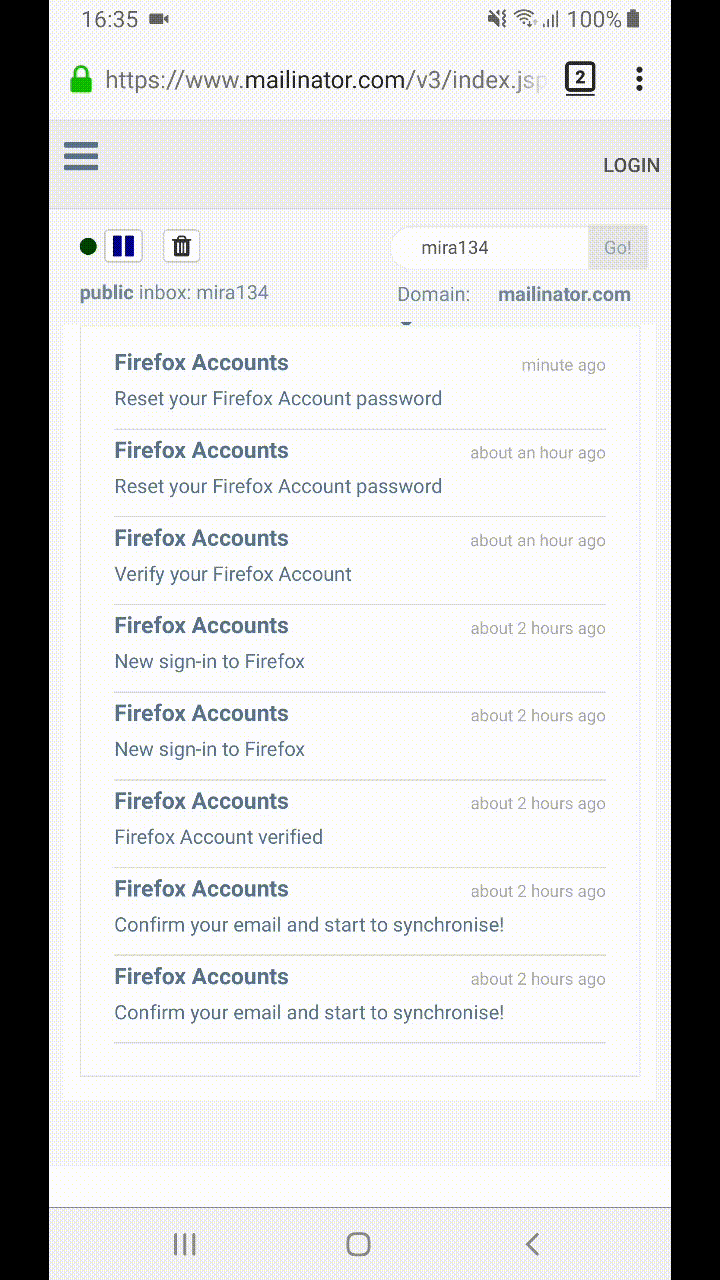Image resolution: width=720 pixels, height=1280 pixels.
Task: Delete emails with the trash icon
Action: point(181,246)
